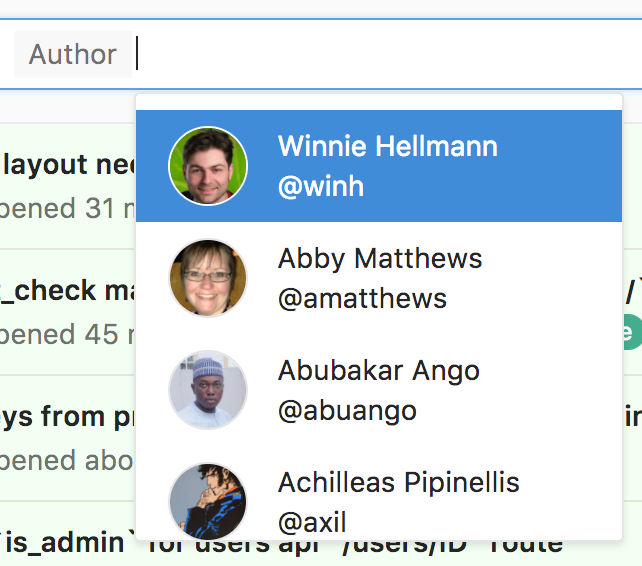The image size is (642, 566).
Task: Click 'opened 31' timestamp text
Action: point(68,208)
